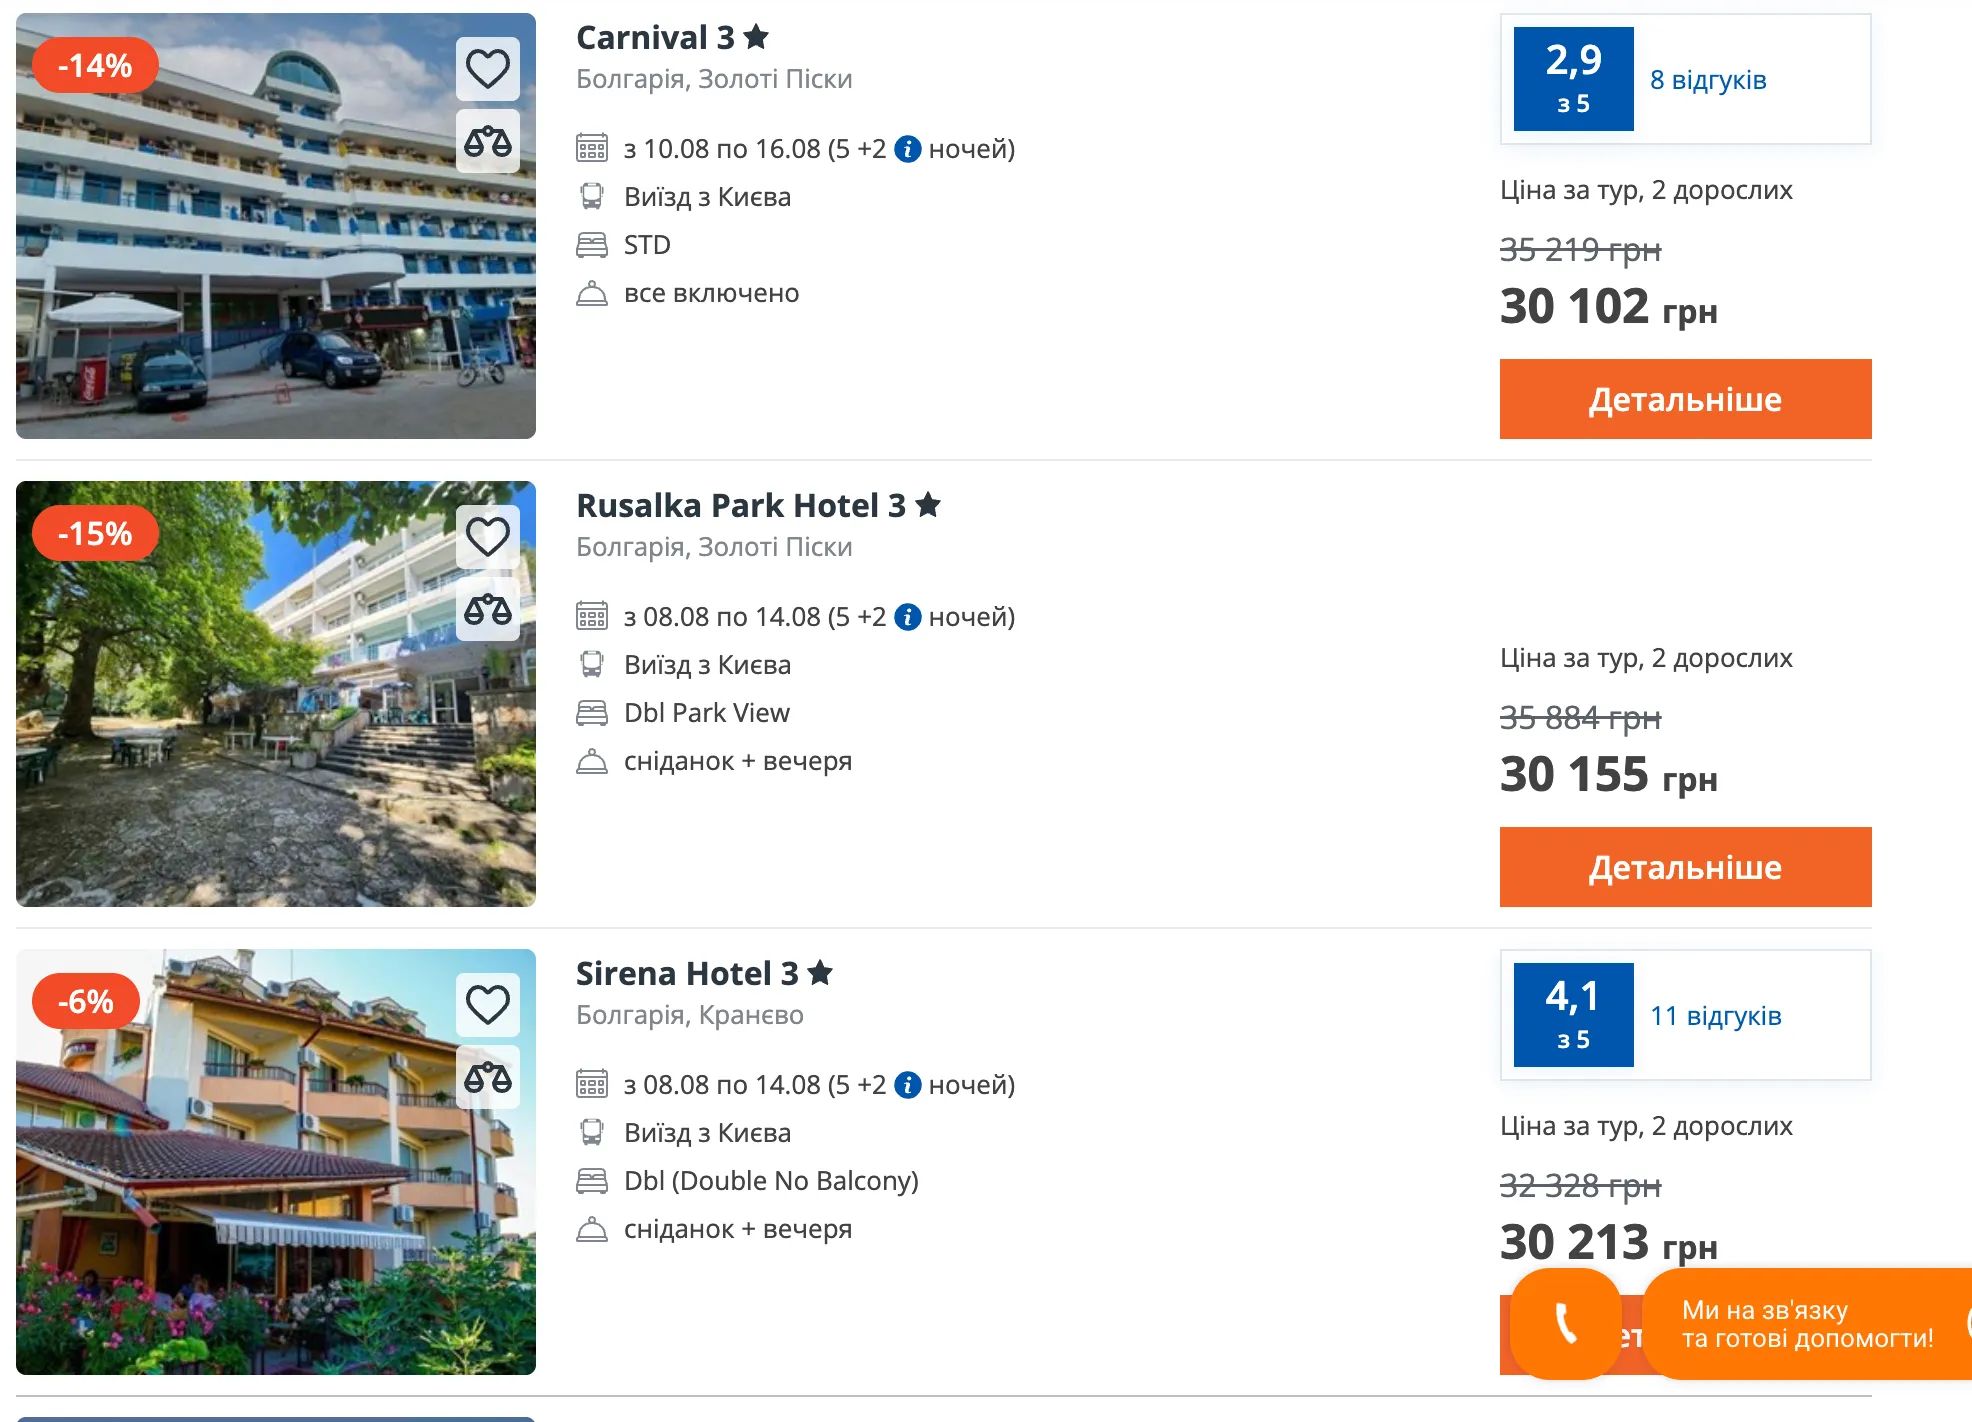View Sirena Hotel photo thumbnail
Screen dimensions: 1972x1422
point(276,1162)
